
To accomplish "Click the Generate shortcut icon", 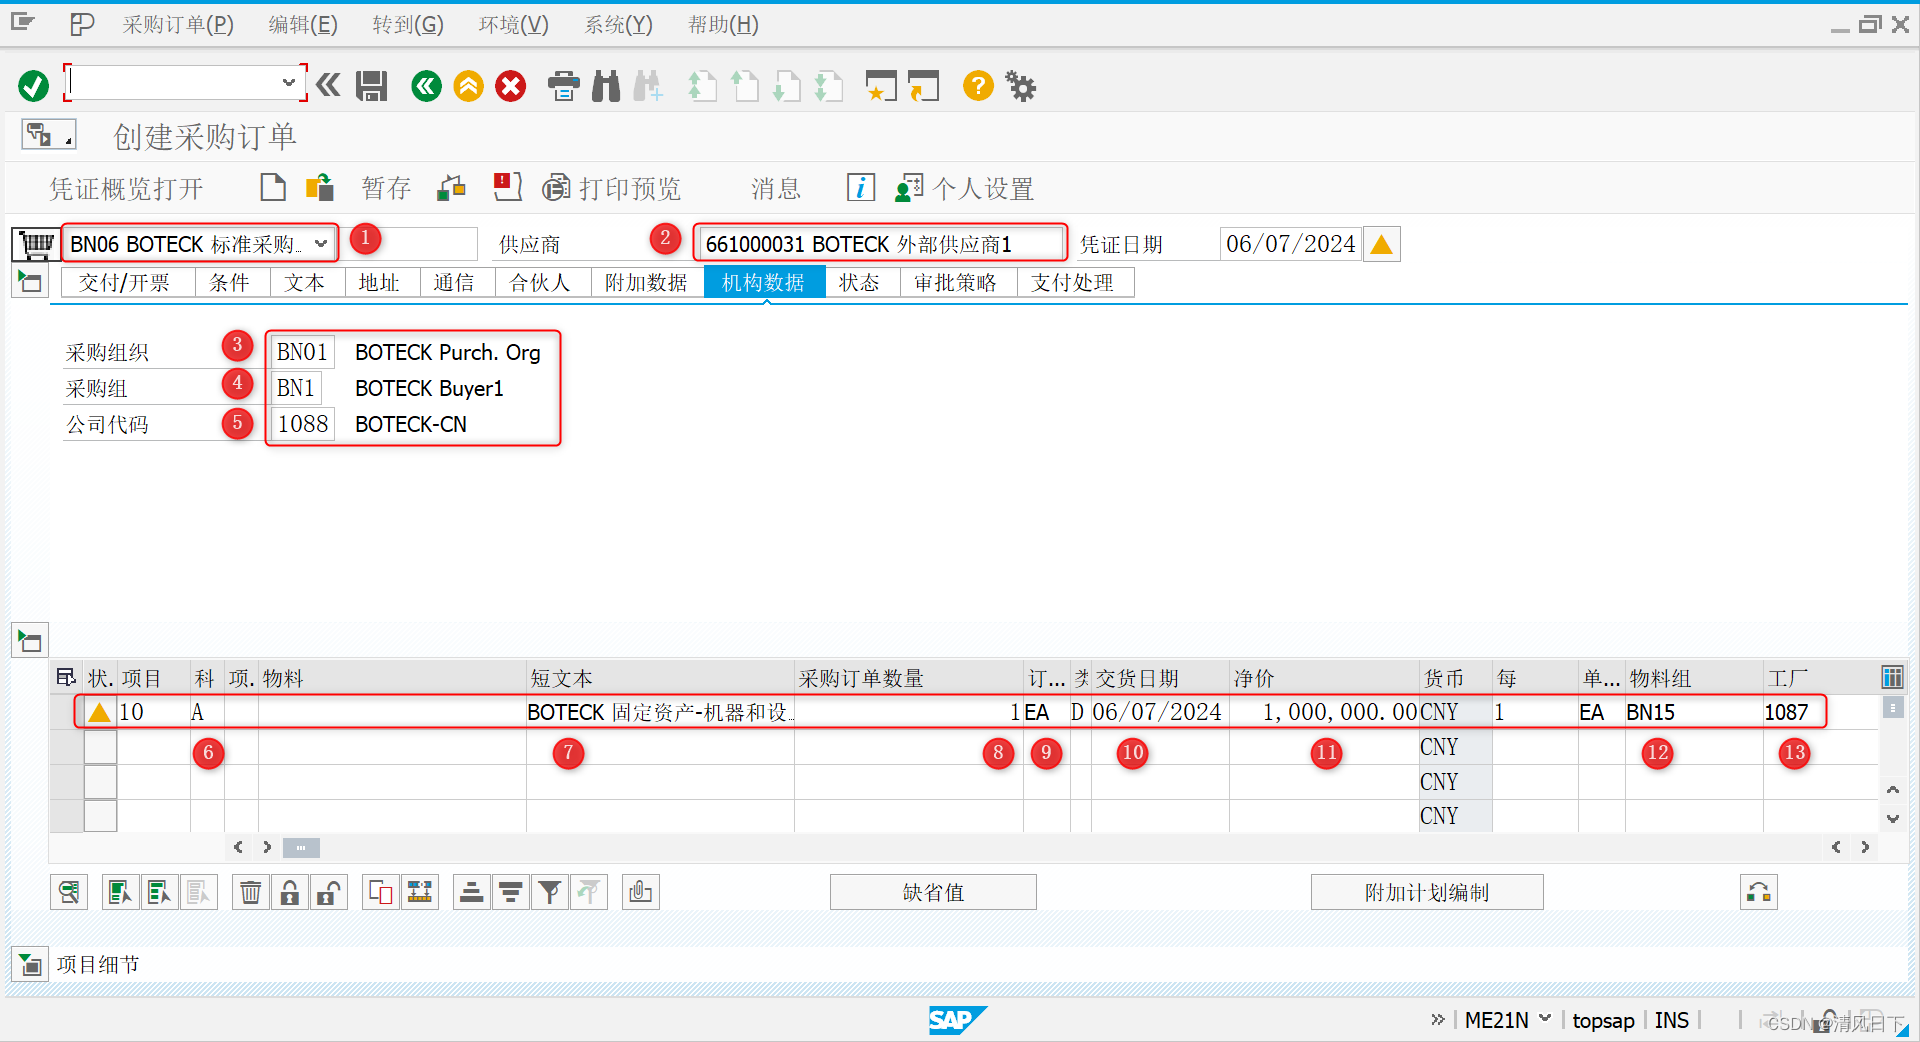I will [924, 86].
